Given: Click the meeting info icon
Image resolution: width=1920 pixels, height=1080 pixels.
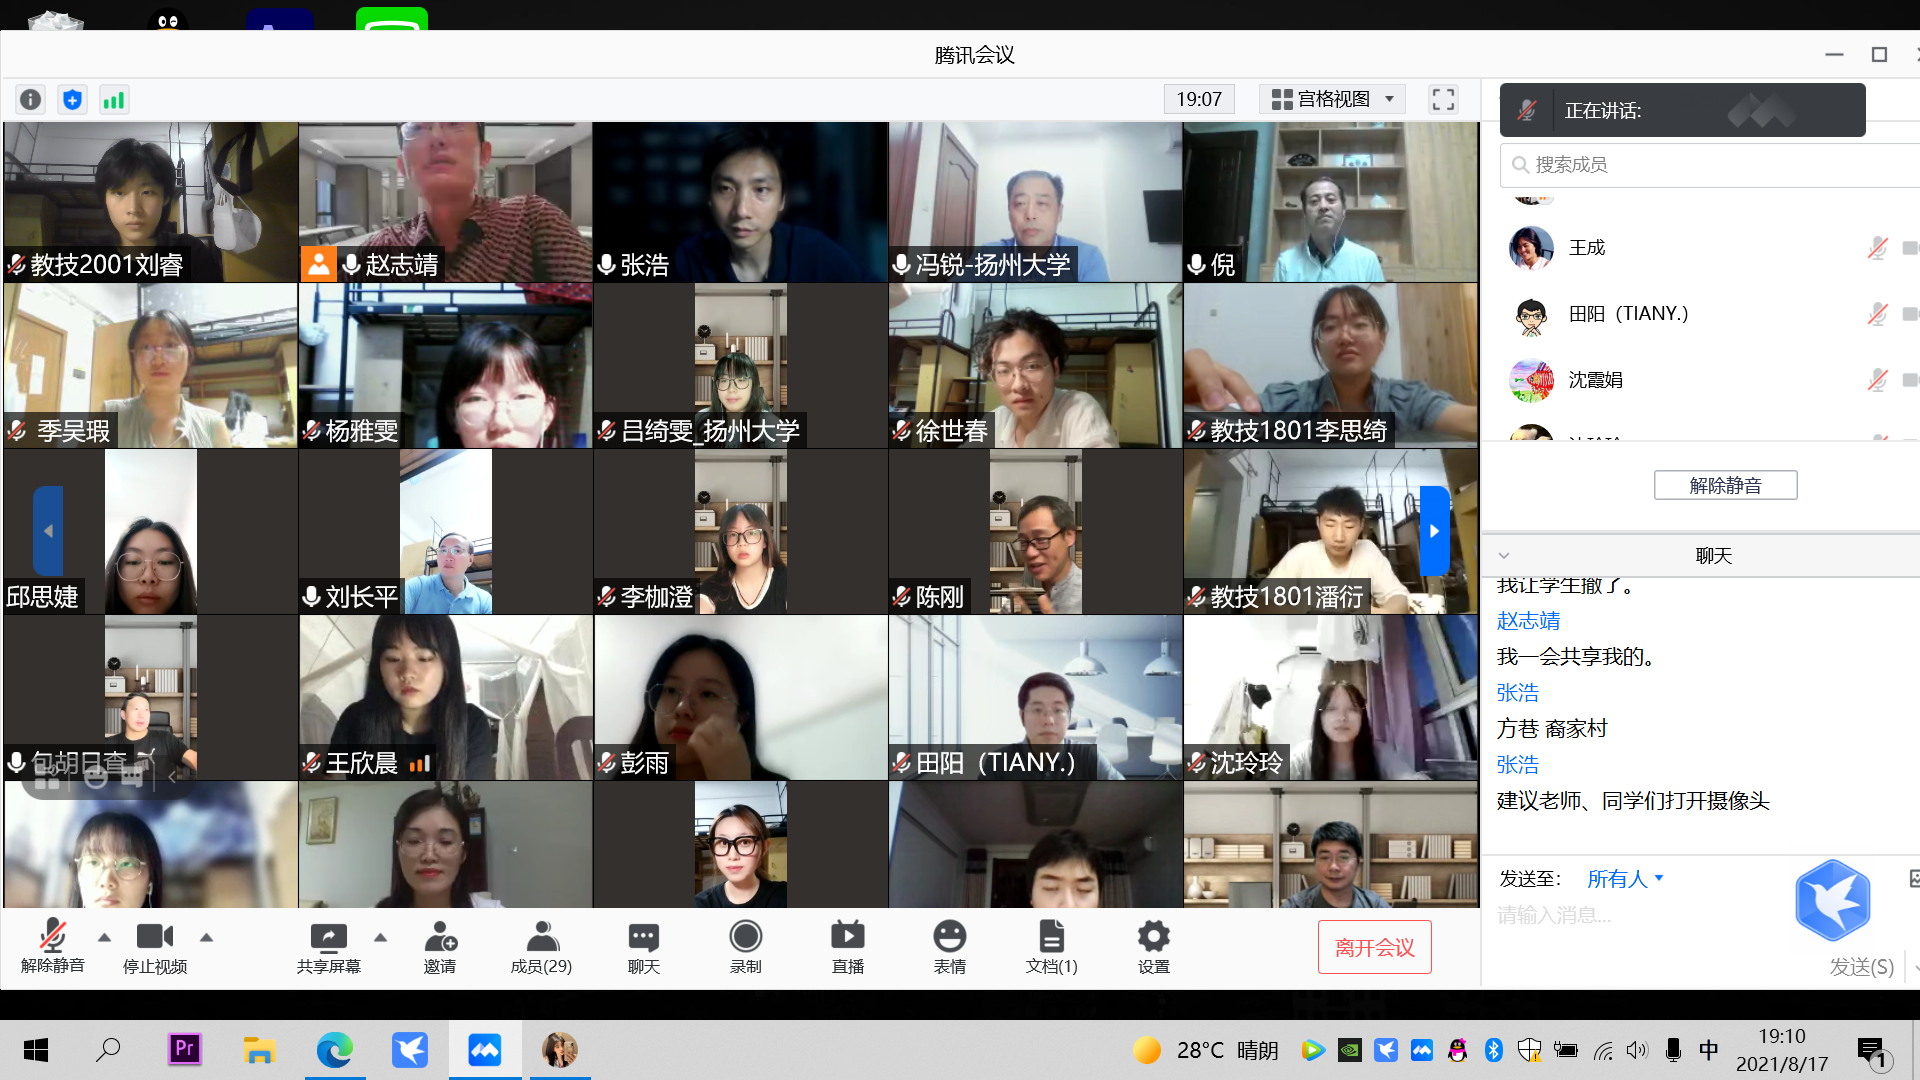Looking at the screenshot, I should [31, 100].
